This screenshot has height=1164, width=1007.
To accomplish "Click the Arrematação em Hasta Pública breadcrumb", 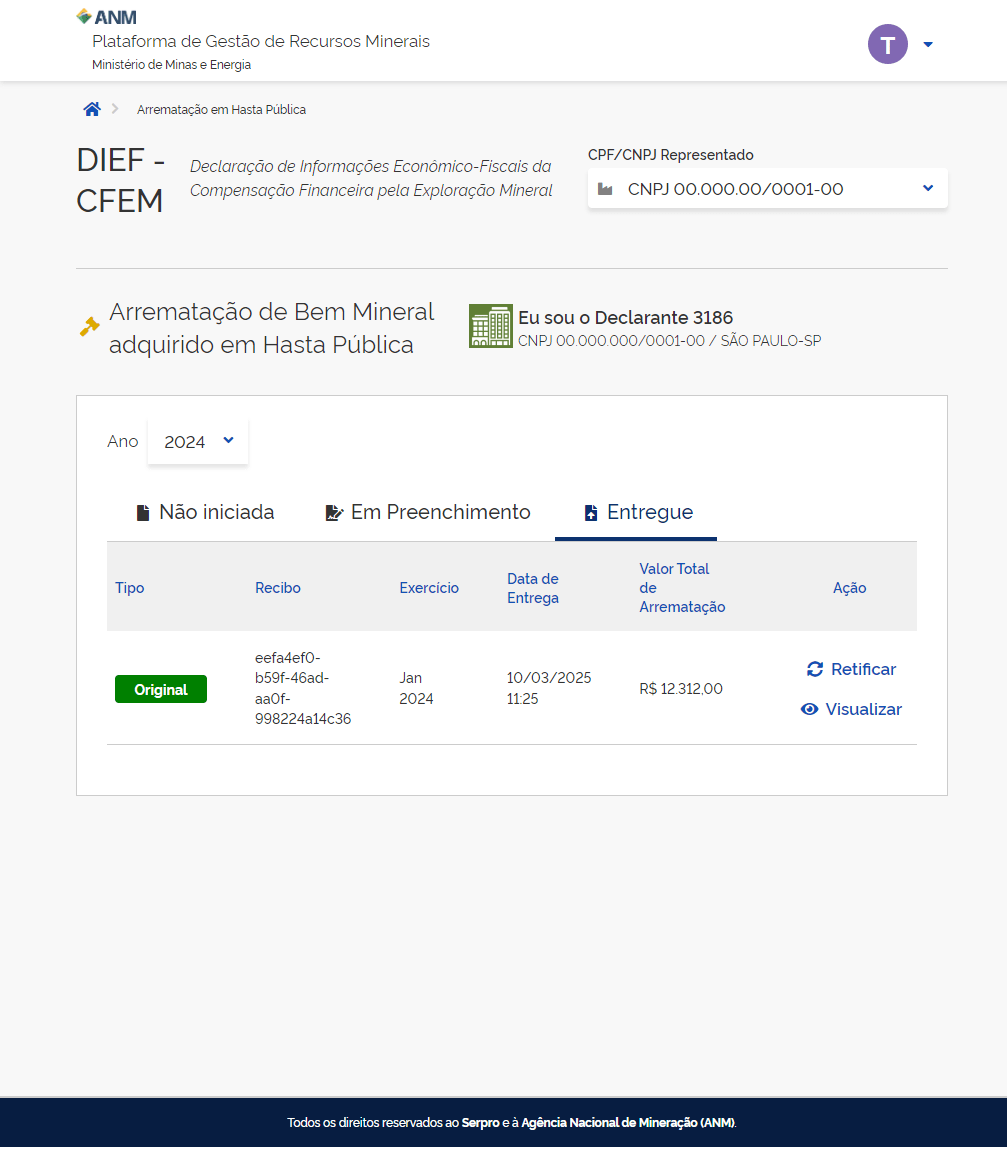I will coord(221,110).
